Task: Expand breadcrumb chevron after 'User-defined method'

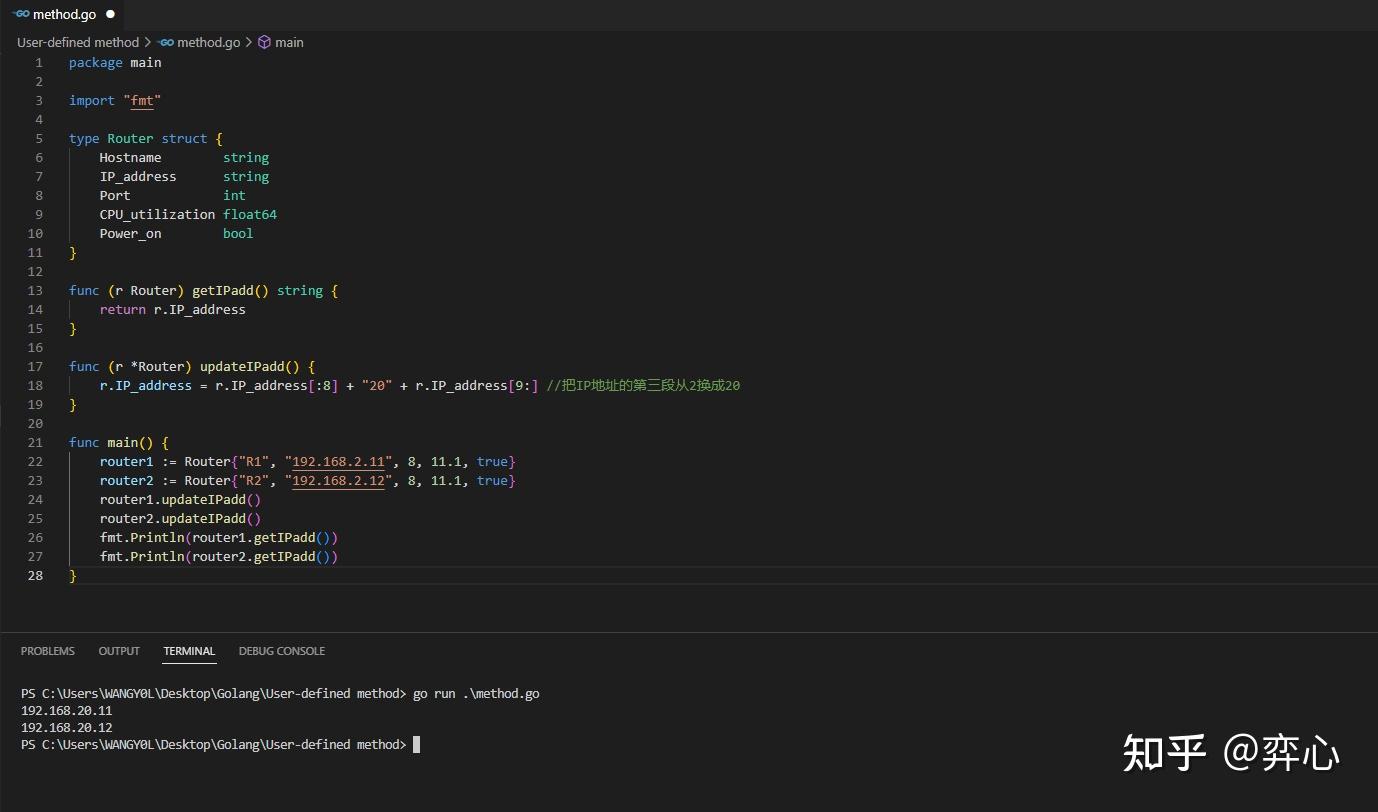Action: coord(148,42)
